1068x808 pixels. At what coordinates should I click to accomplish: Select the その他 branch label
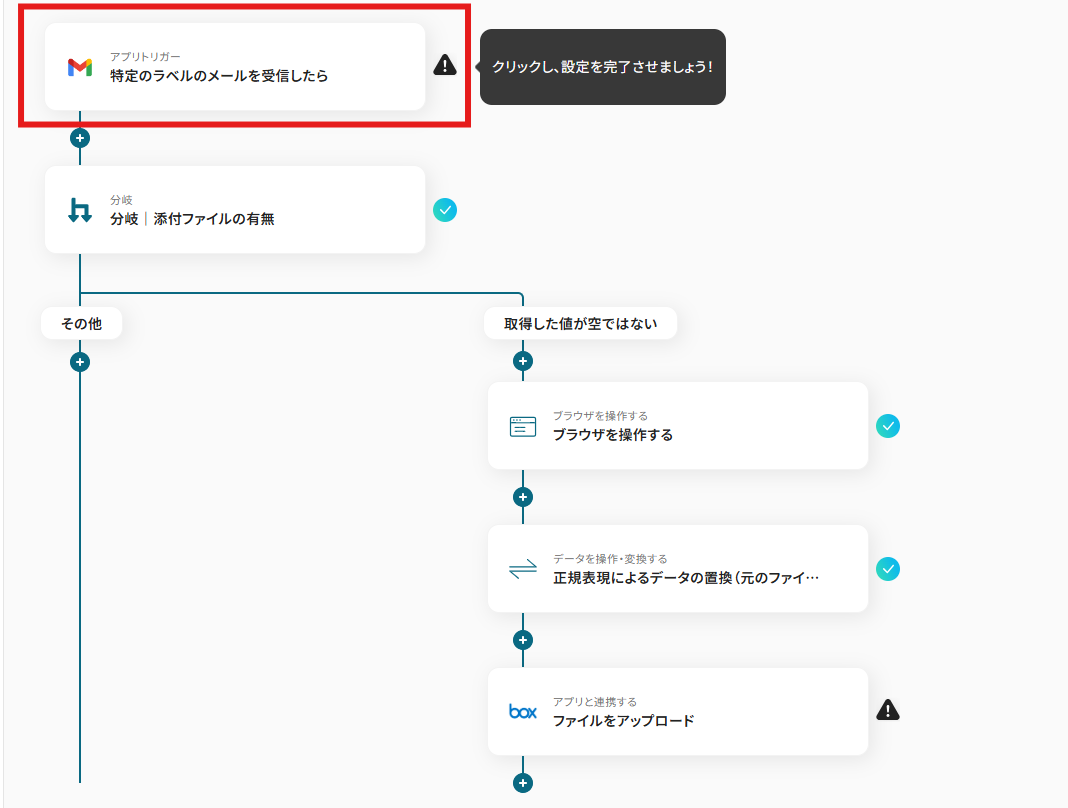pyautogui.click(x=82, y=324)
